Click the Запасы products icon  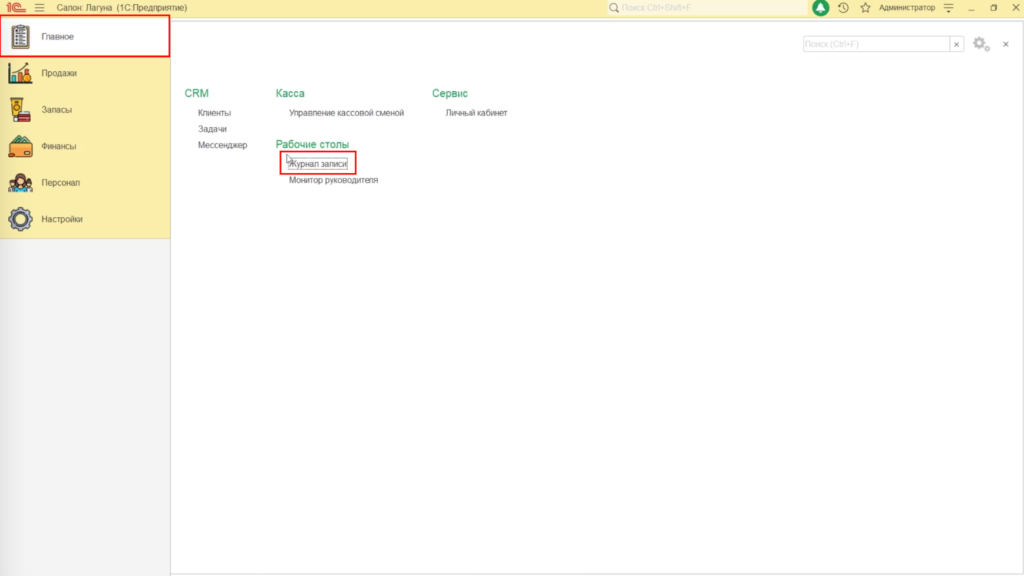pyautogui.click(x=20, y=110)
